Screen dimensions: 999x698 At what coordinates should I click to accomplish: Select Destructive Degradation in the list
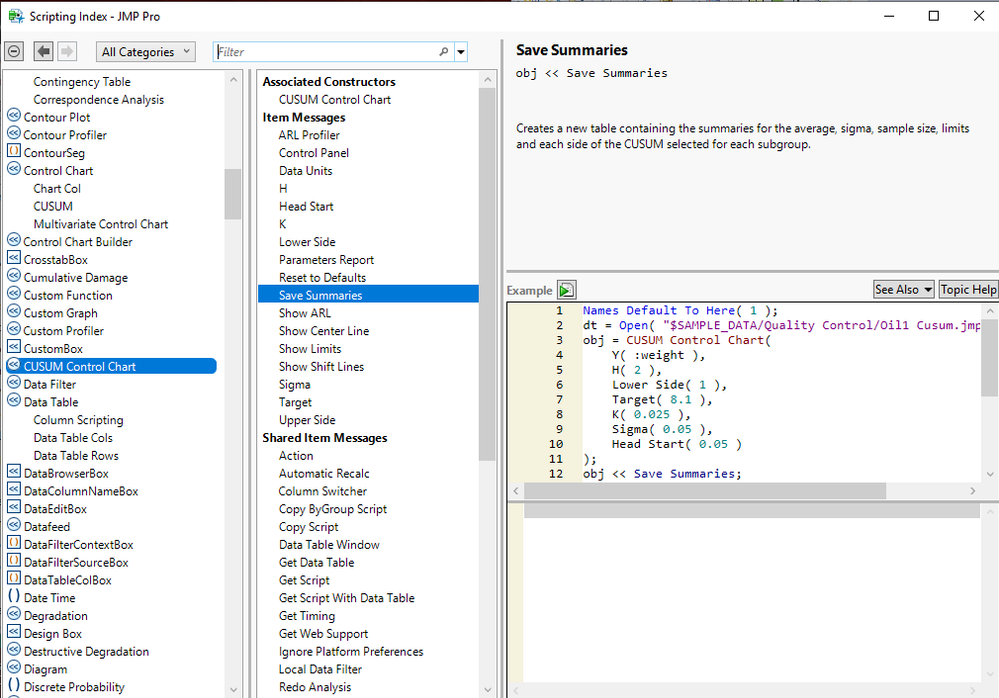tap(86, 652)
